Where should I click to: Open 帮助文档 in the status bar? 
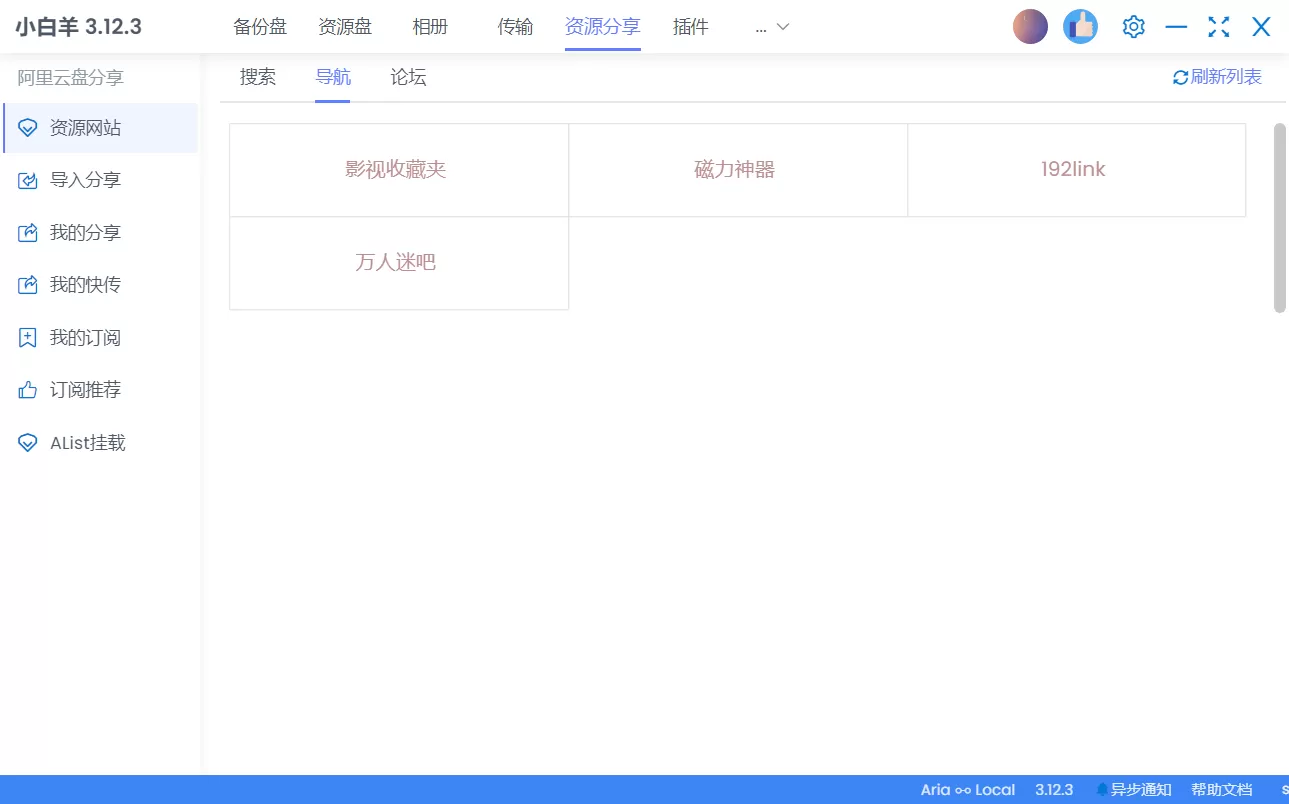(1222, 789)
